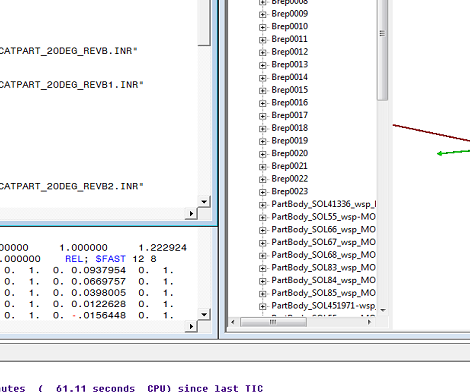Select the Brep0014 tree item

289,77
